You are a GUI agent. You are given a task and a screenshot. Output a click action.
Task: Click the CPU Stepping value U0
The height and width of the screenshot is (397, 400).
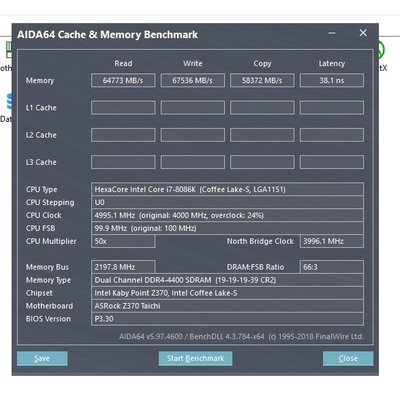(x=227, y=202)
